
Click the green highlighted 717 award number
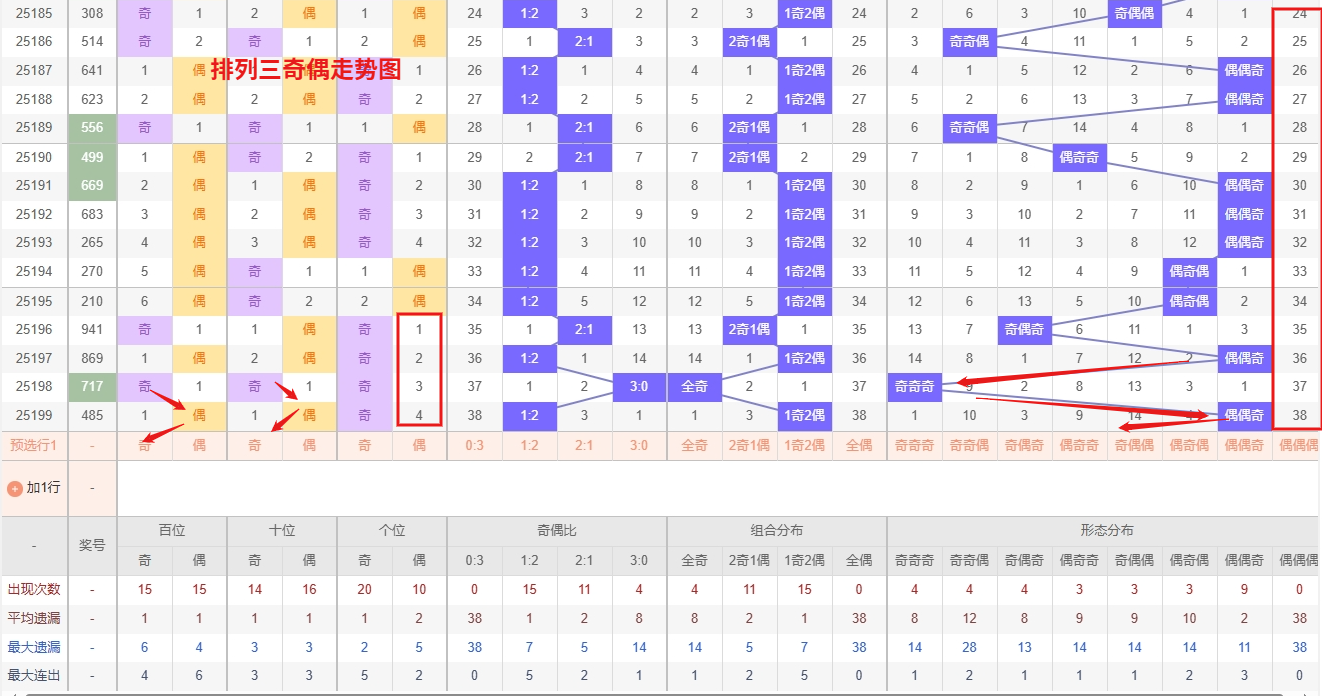pyautogui.click(x=92, y=386)
